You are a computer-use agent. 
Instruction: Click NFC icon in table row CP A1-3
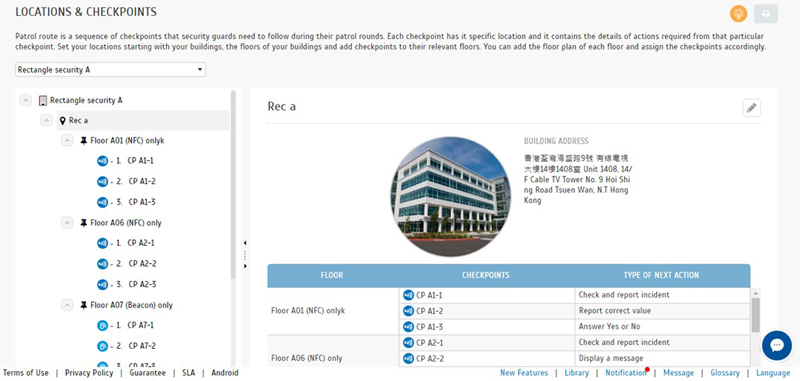pyautogui.click(x=408, y=326)
